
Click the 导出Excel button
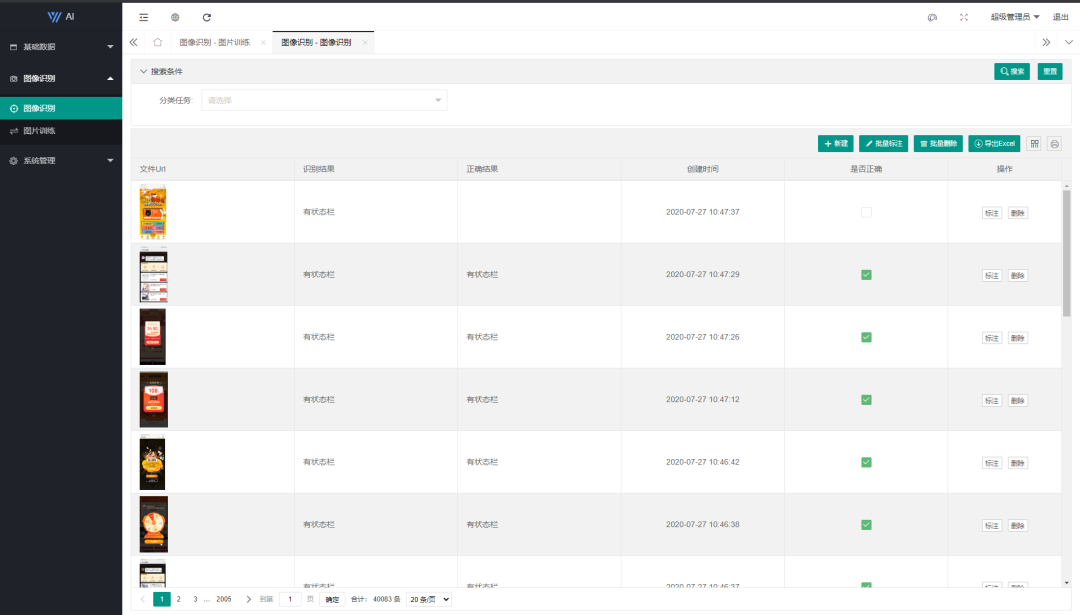click(x=994, y=143)
